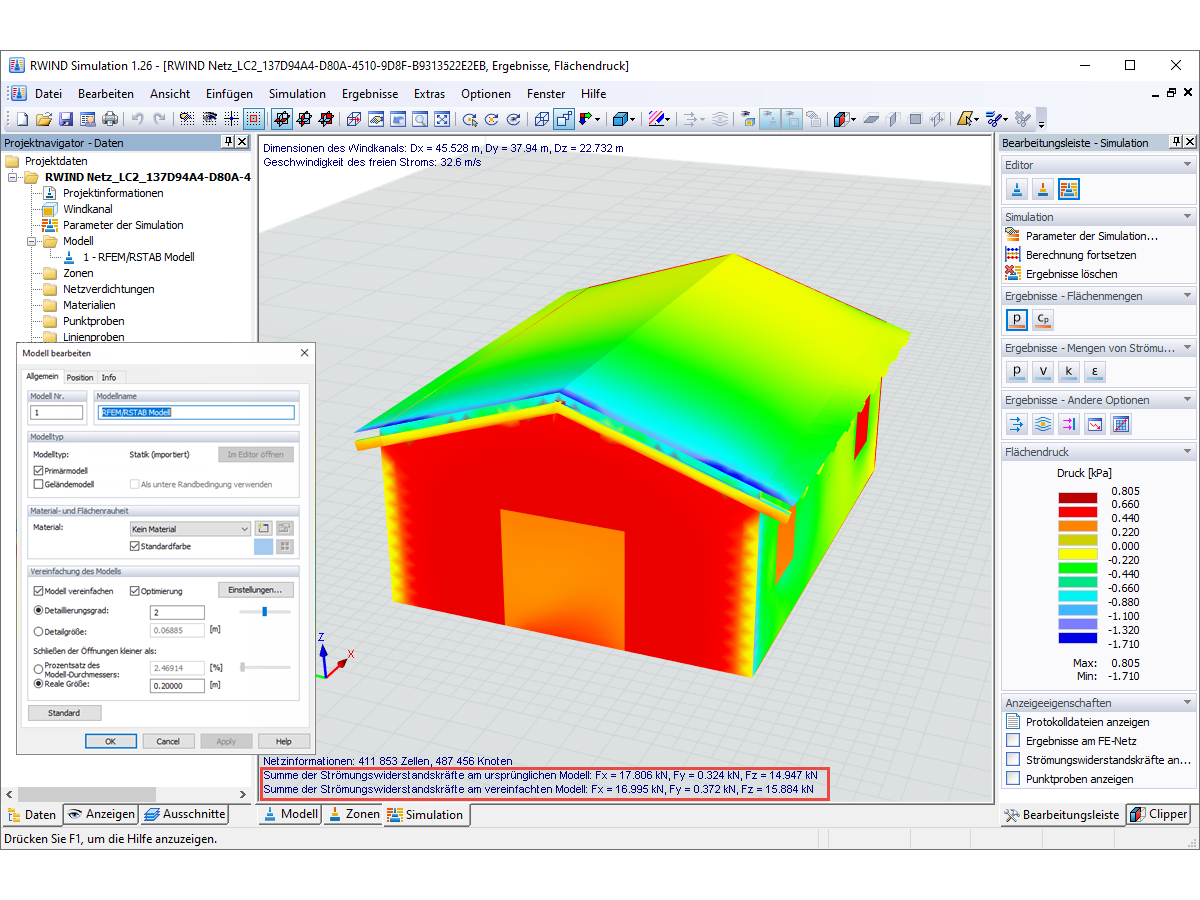Screen dimensions: 1200x900
Task: Collapse the RWIND Netz_LC2 project tree node
Action: (13, 177)
